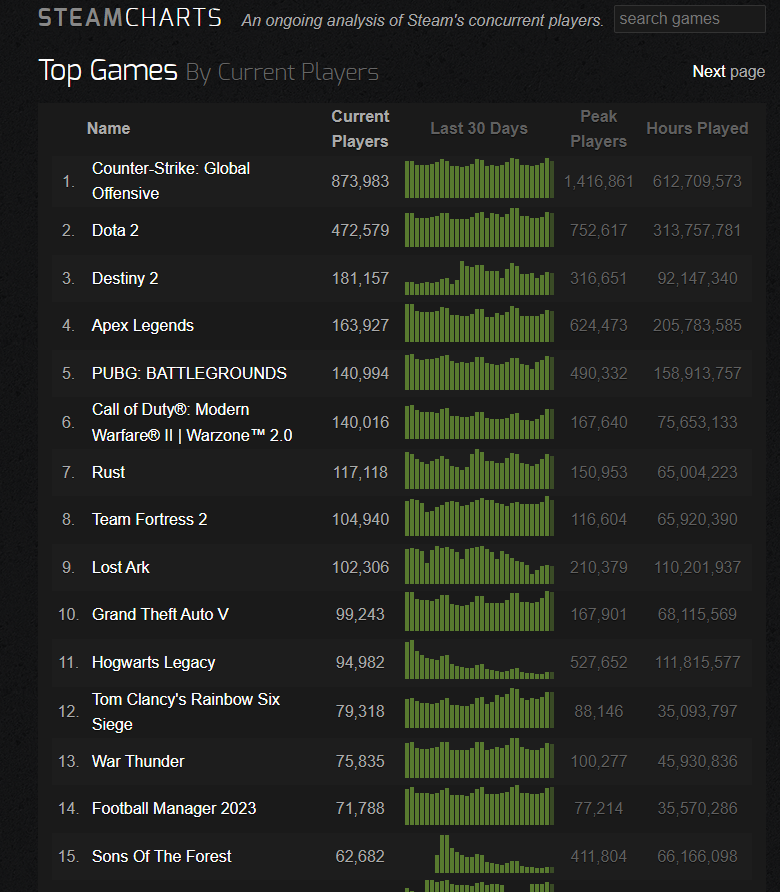780x892 pixels.
Task: Click PUBG: BATTLEGROUNDS game name
Action: (189, 373)
